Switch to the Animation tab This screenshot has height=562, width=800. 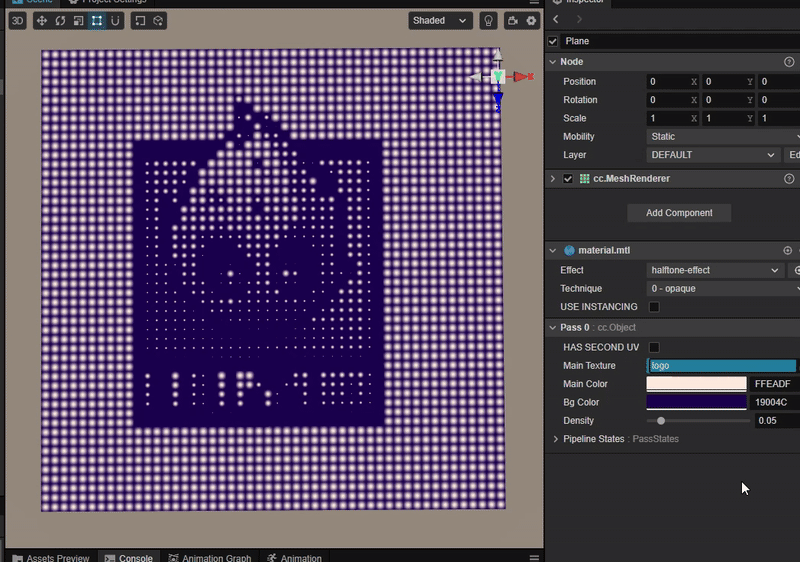coord(294,557)
